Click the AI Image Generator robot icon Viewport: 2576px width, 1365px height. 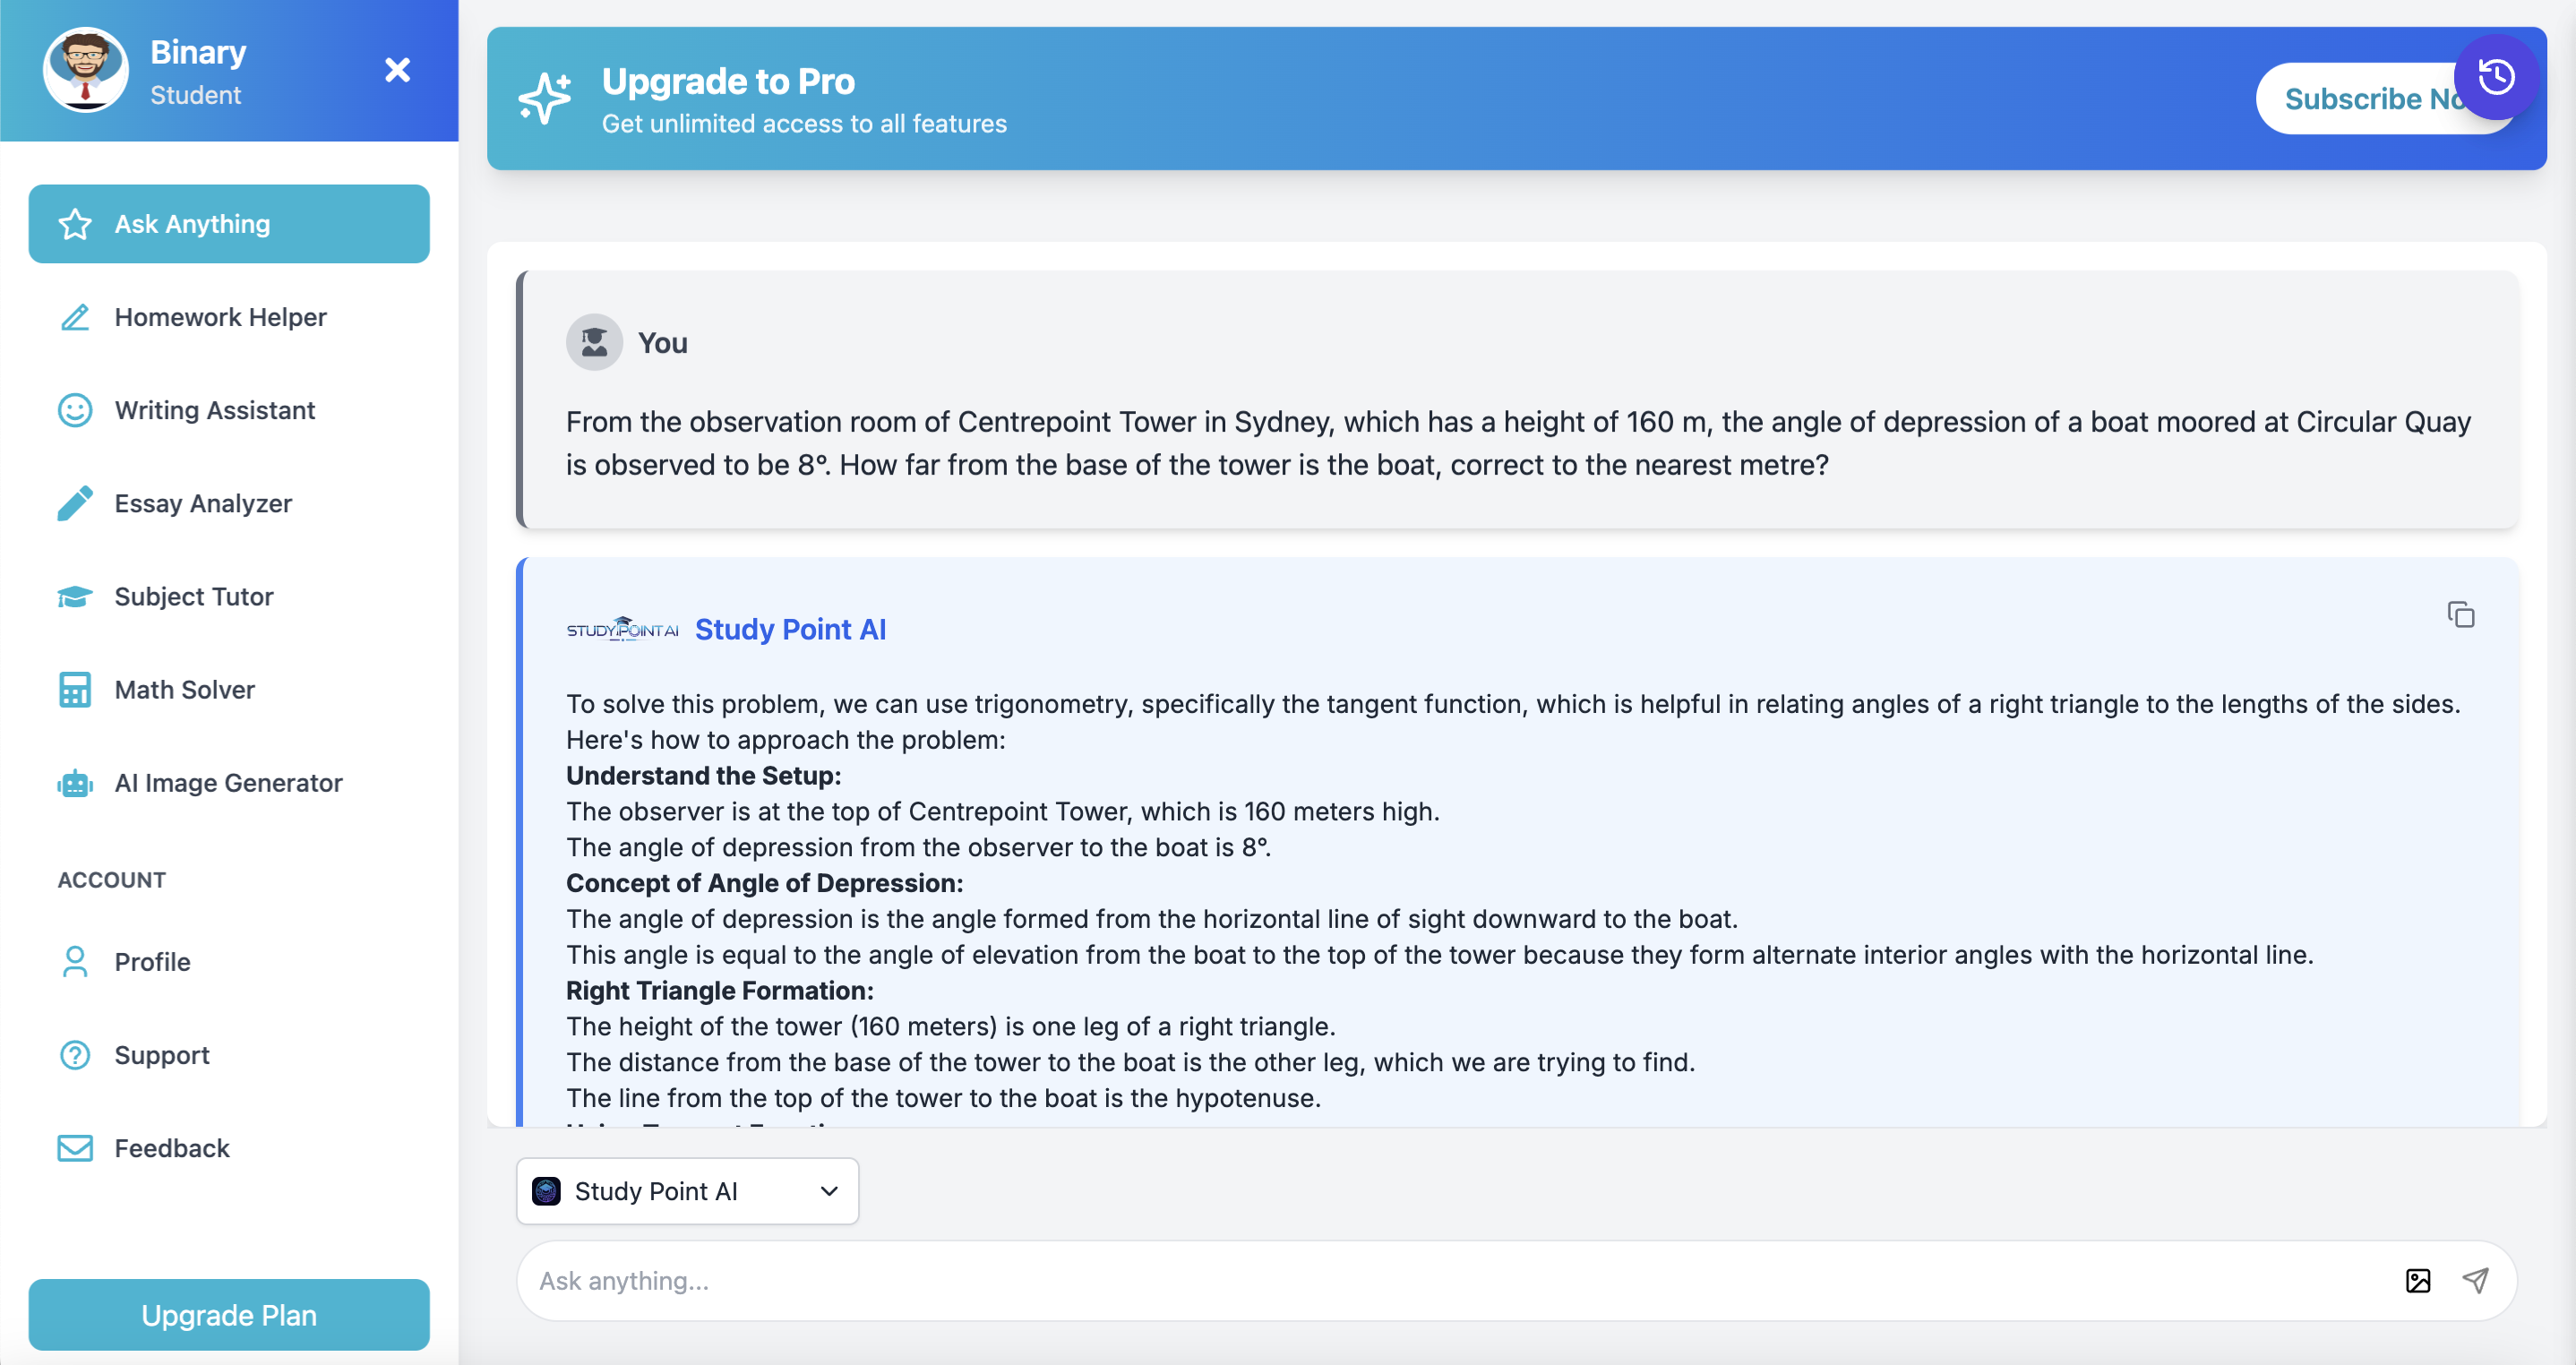[x=75, y=783]
